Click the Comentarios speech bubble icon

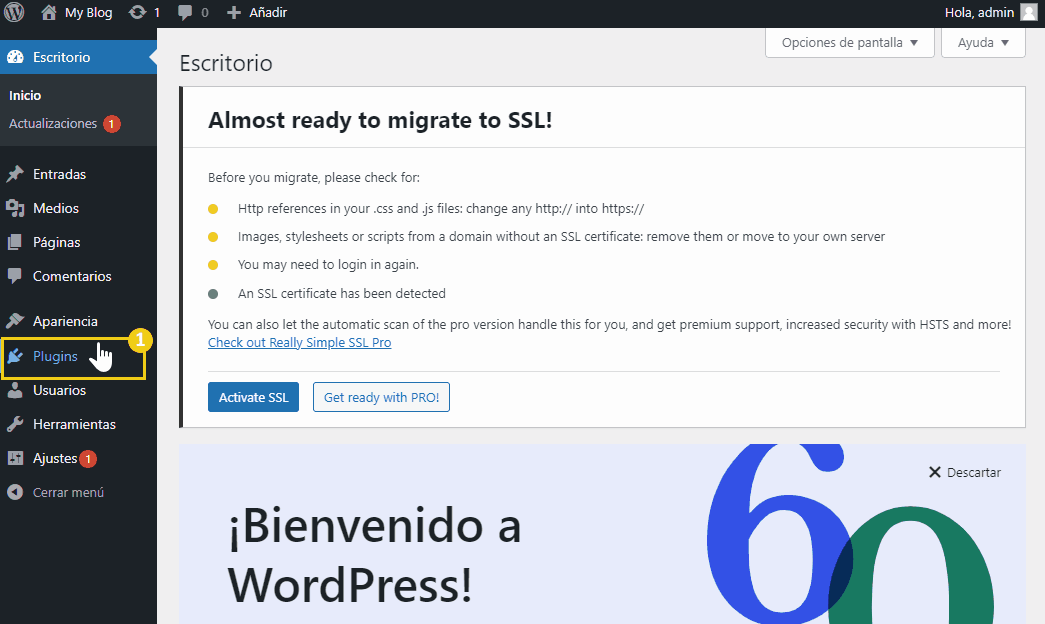click(15, 276)
